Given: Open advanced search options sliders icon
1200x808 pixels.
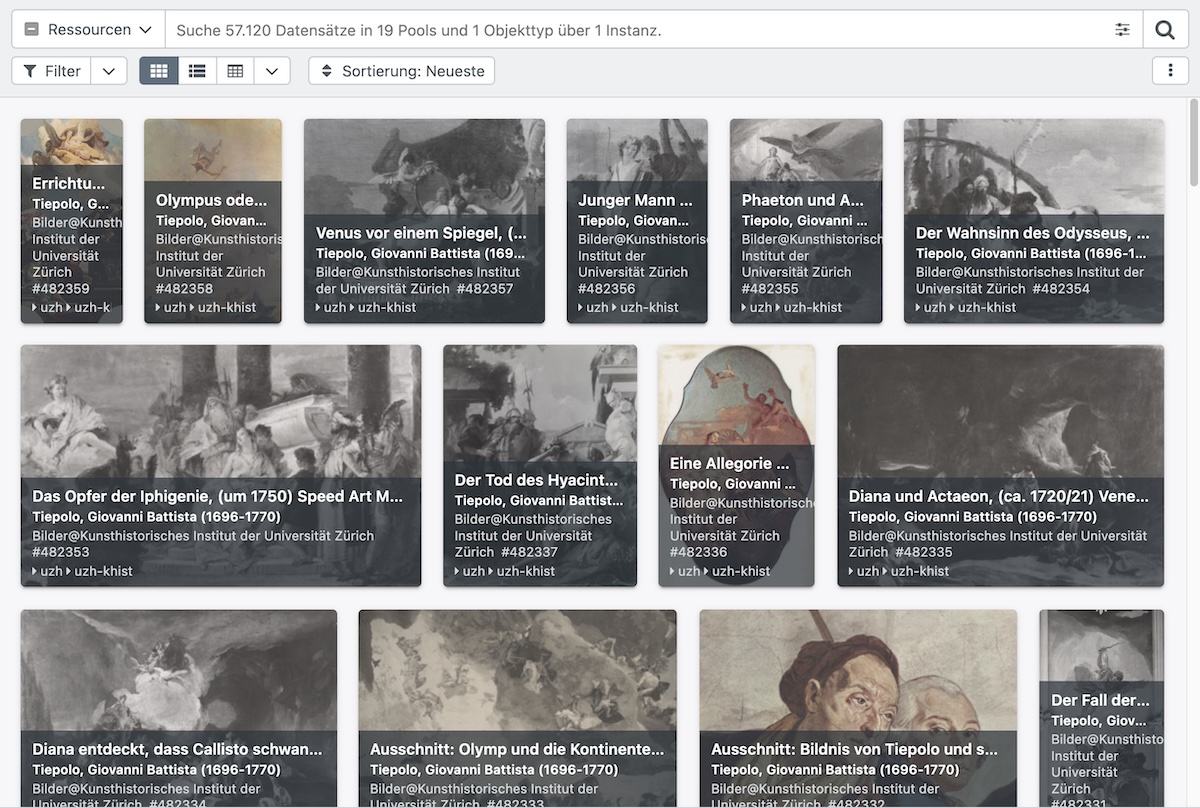Looking at the screenshot, I should tap(1122, 30).
